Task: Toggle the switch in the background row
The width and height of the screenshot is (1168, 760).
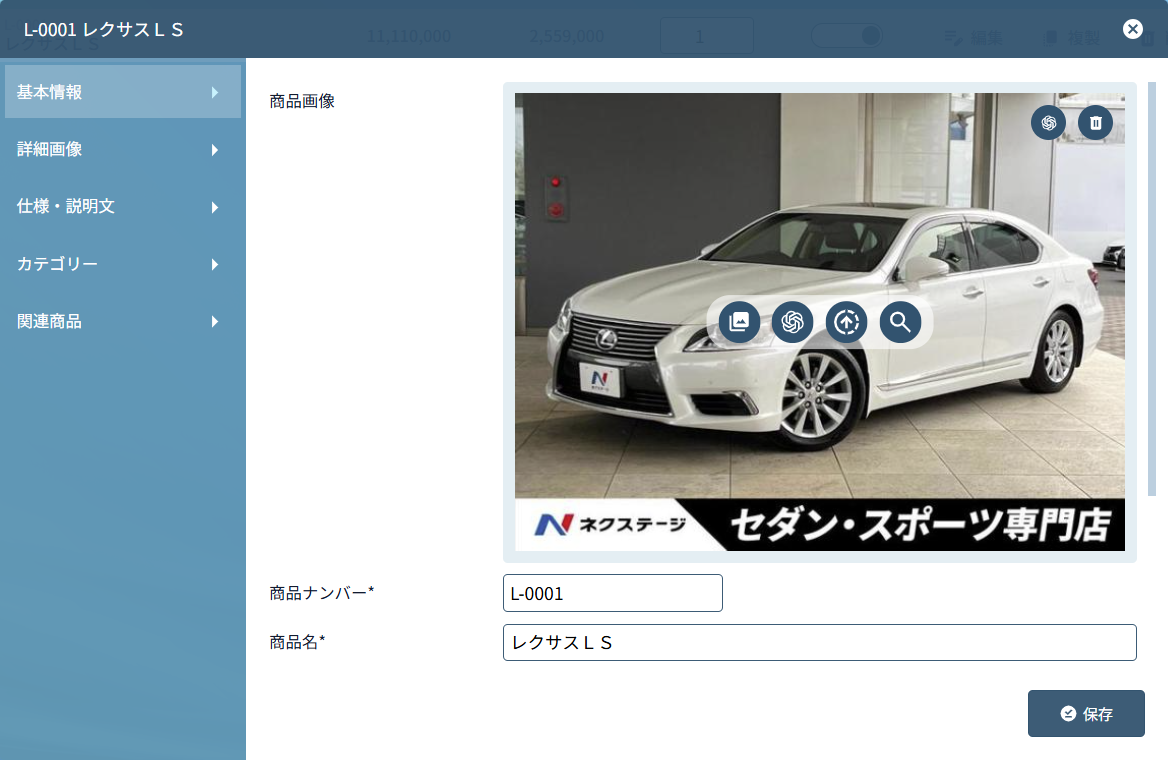Action: (847, 36)
